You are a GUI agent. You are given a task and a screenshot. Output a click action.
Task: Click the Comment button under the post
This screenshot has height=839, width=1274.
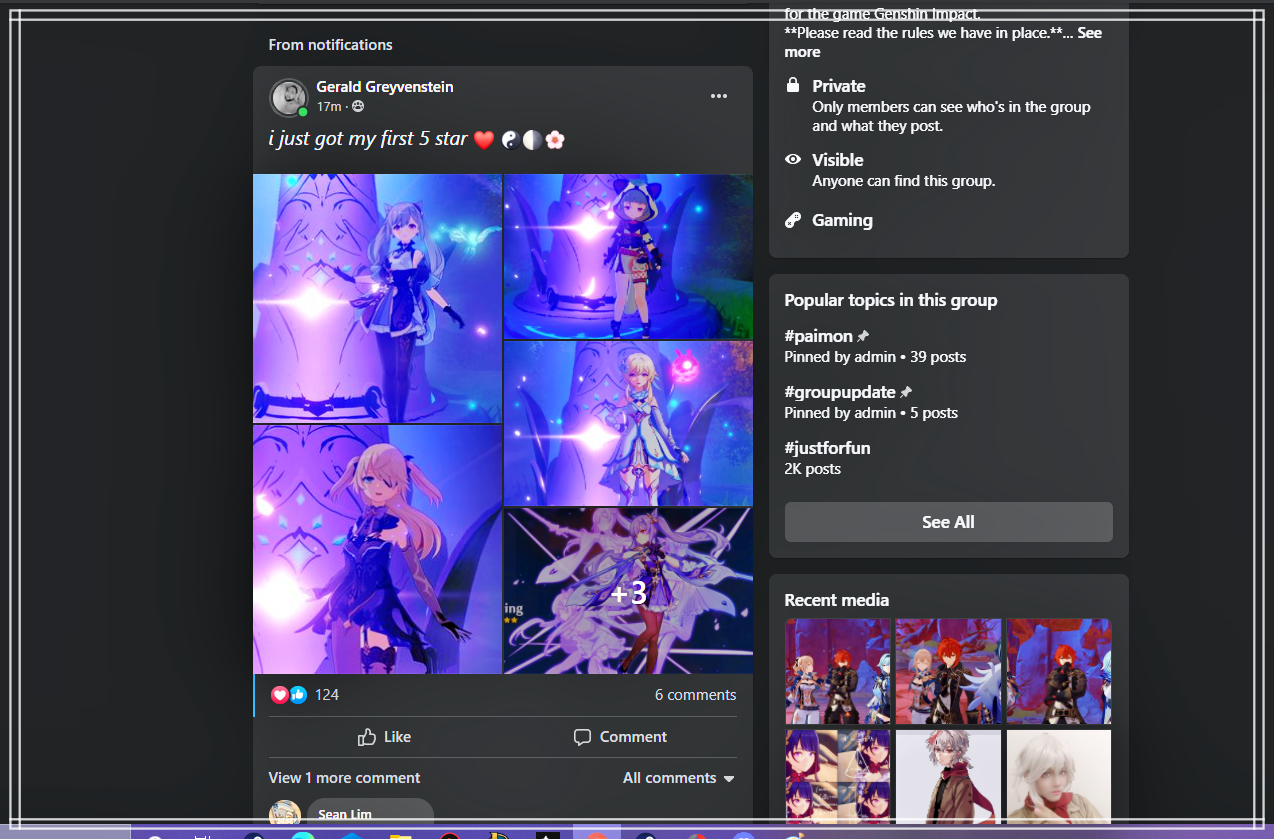point(620,737)
